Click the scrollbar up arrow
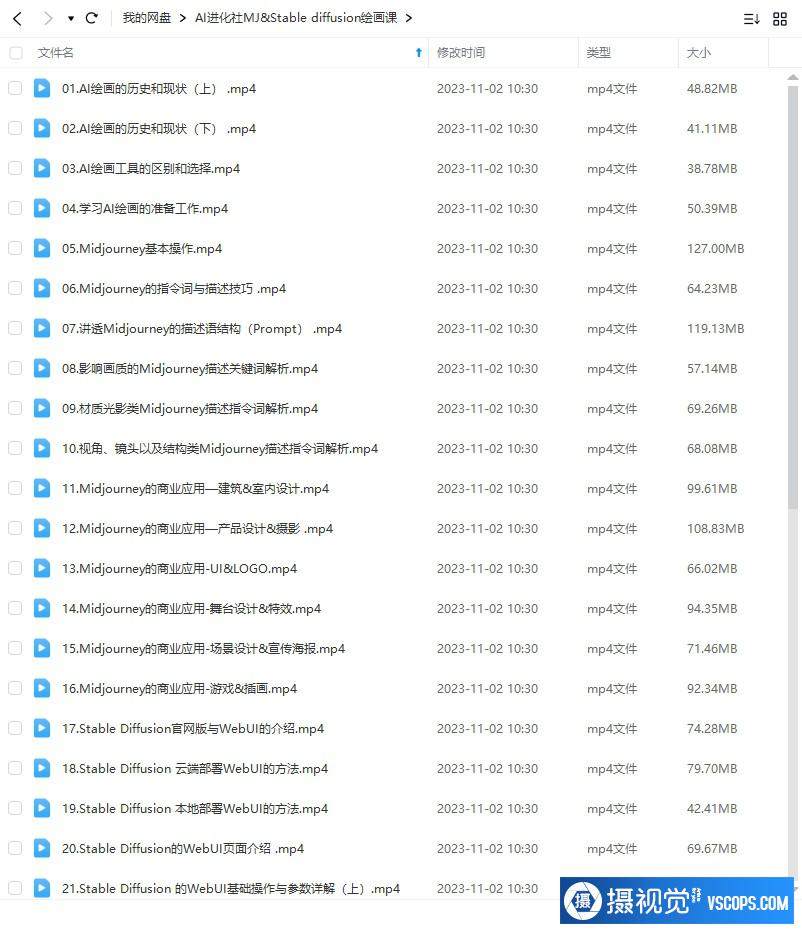Image resolution: width=802 pixels, height=932 pixels. (x=792, y=77)
